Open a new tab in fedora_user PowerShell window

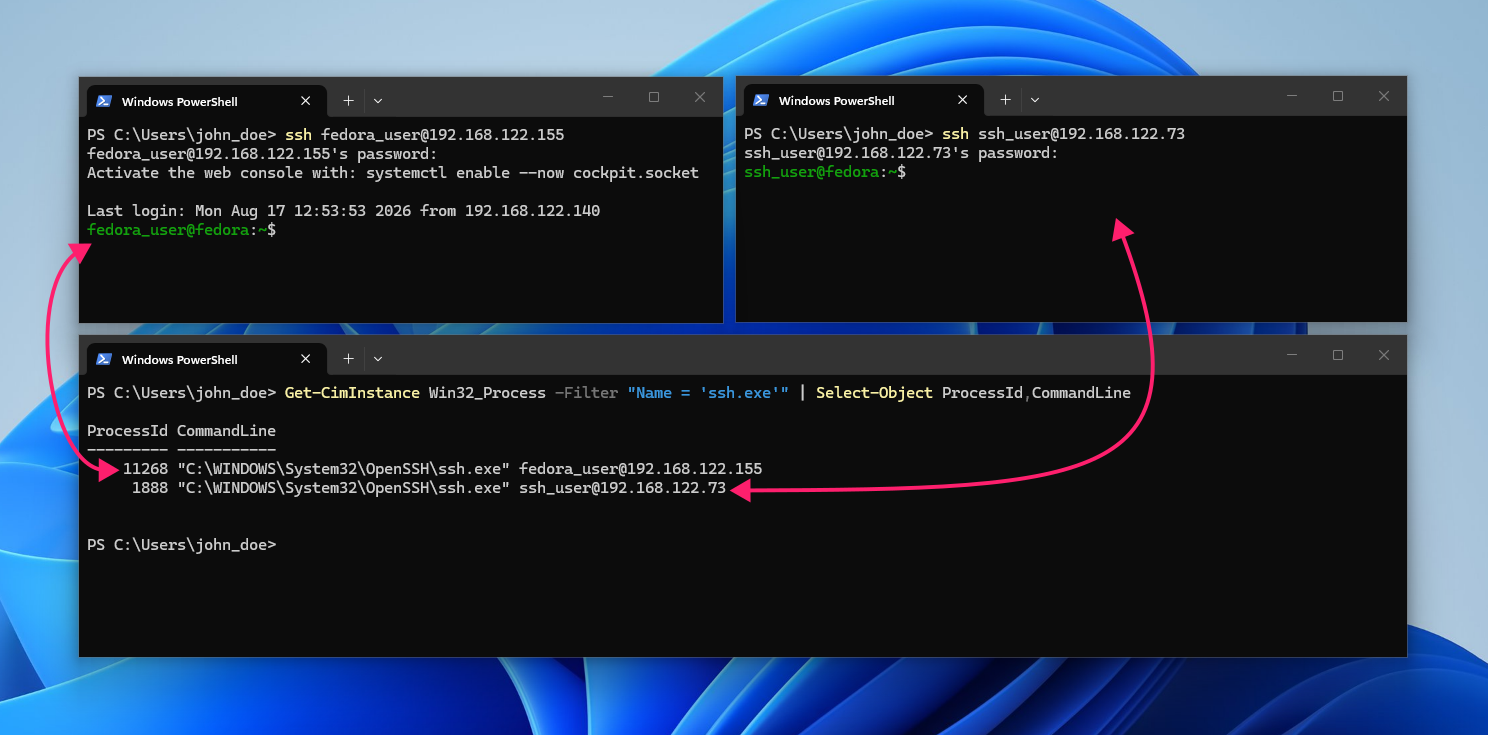point(348,101)
